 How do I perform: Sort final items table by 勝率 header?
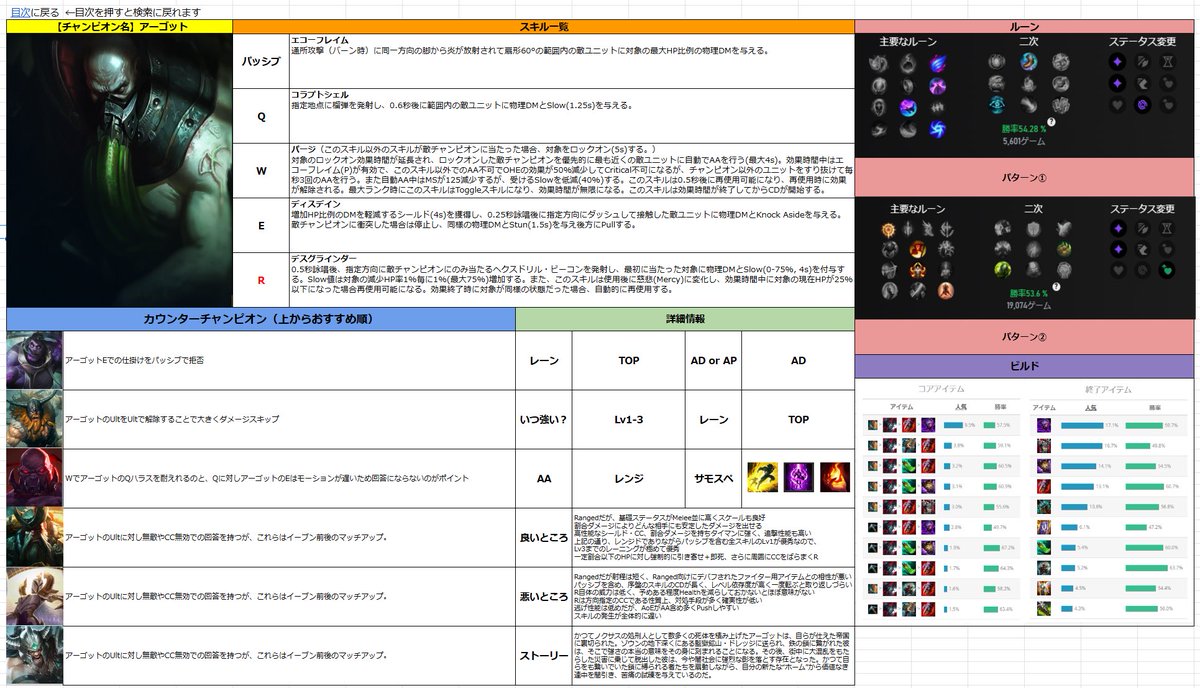(1155, 408)
